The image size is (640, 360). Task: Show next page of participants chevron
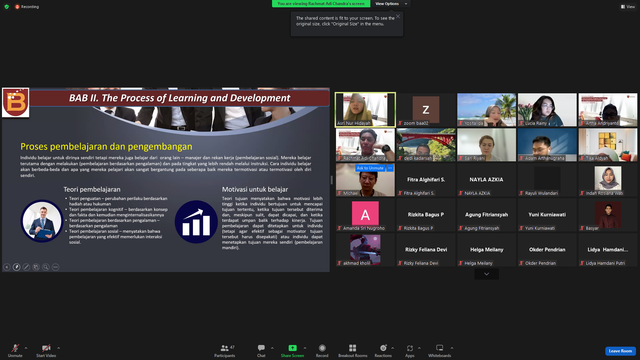click(487, 274)
